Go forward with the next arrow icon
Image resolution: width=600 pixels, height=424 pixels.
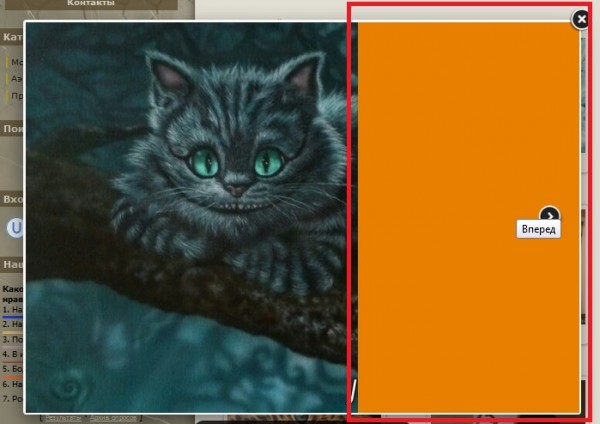pyautogui.click(x=549, y=214)
